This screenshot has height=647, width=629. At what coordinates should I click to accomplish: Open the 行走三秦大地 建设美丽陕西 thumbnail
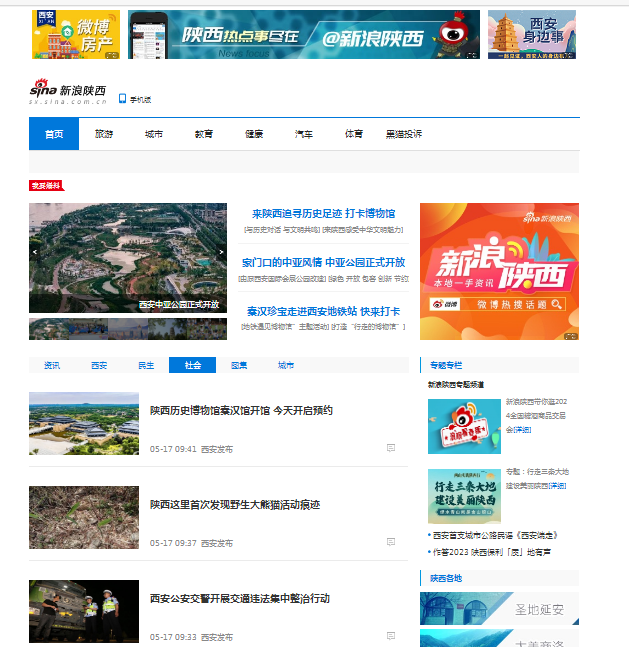pyautogui.click(x=464, y=496)
